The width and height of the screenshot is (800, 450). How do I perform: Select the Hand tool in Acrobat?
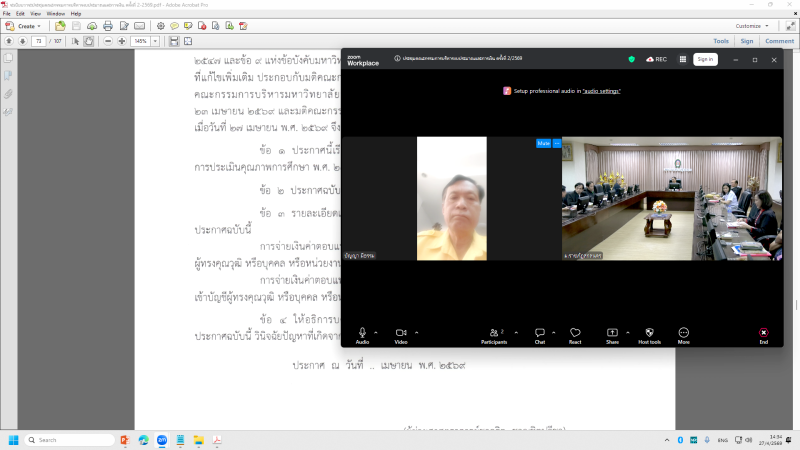pos(89,41)
